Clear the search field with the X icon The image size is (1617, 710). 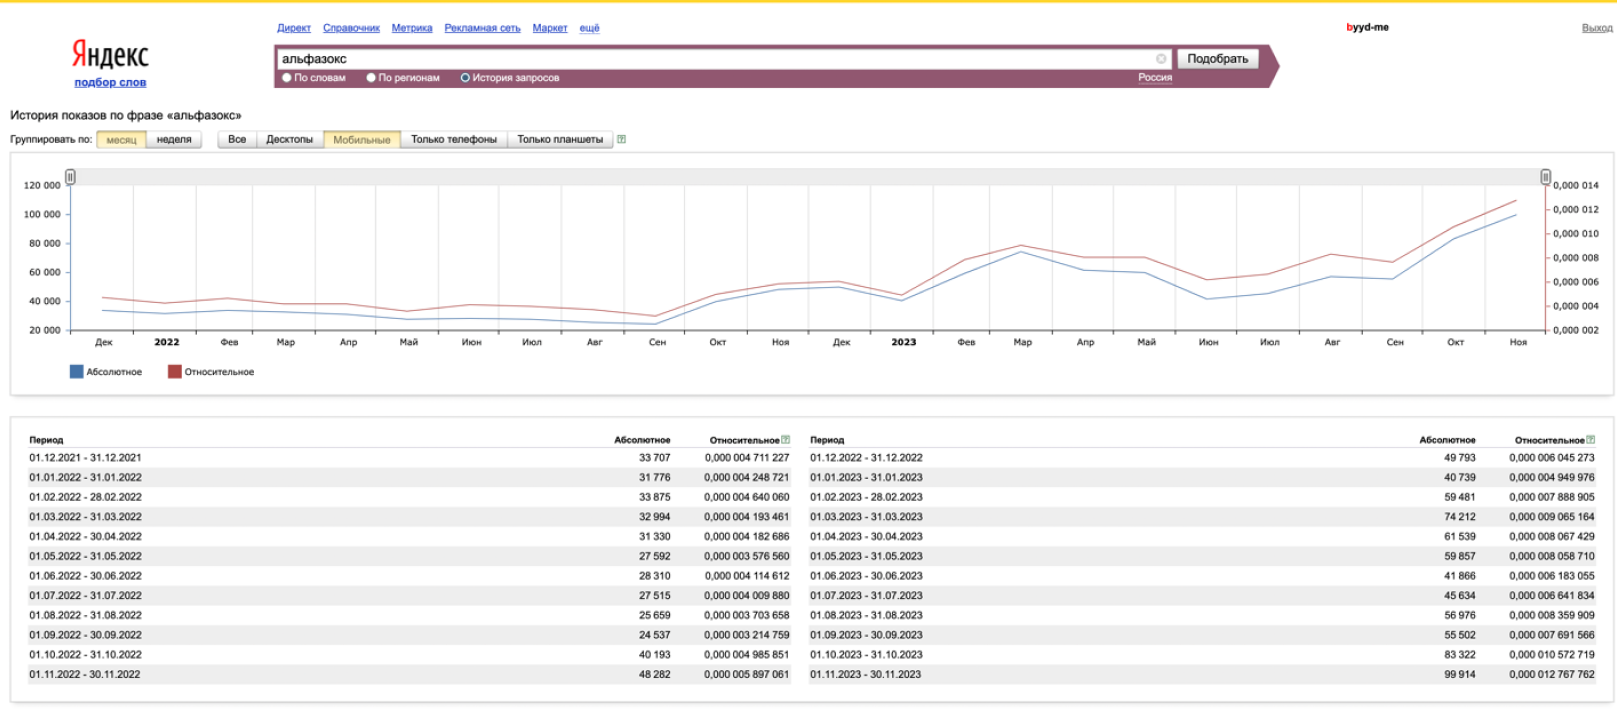click(x=1161, y=59)
